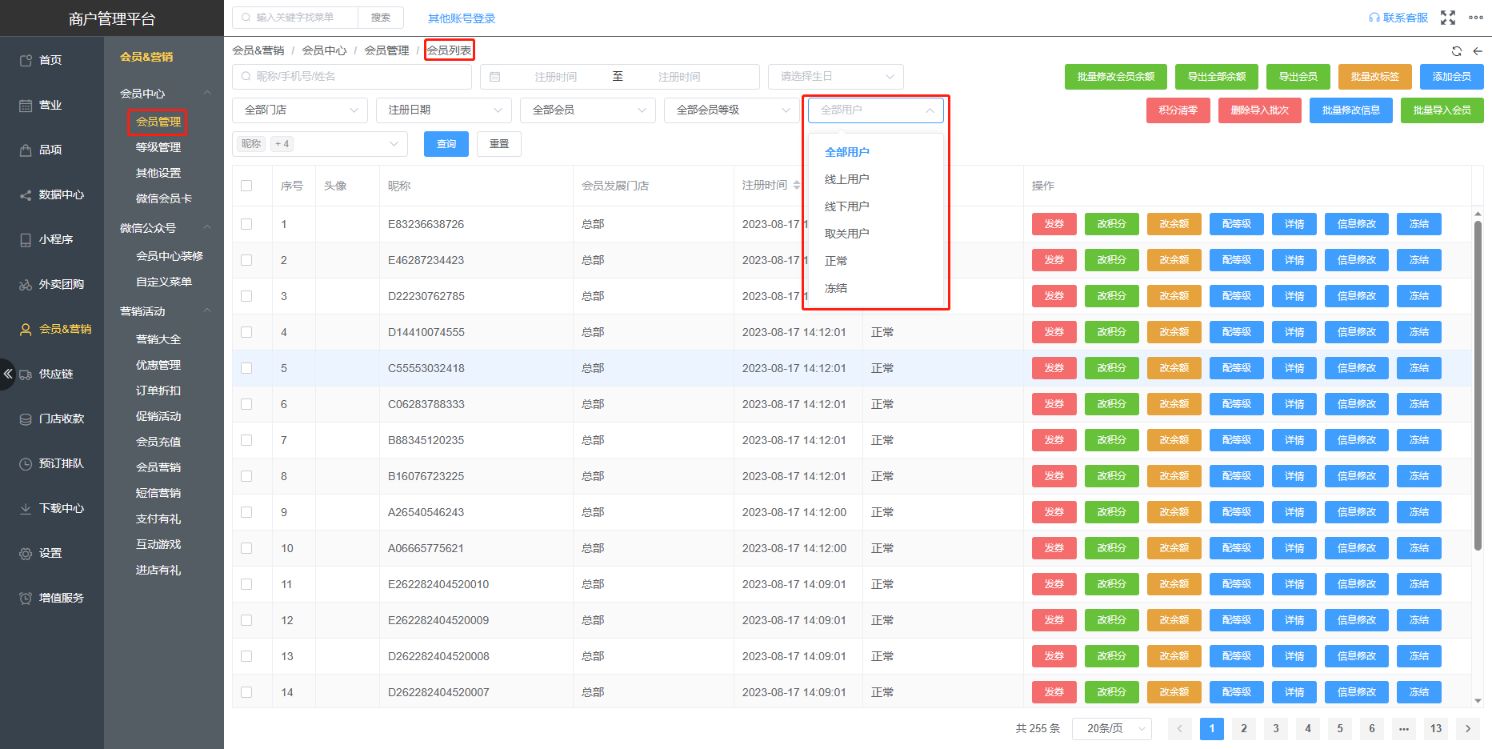Open the 供应链 truck icon
This screenshot has height=749, width=1492.
click(26, 374)
